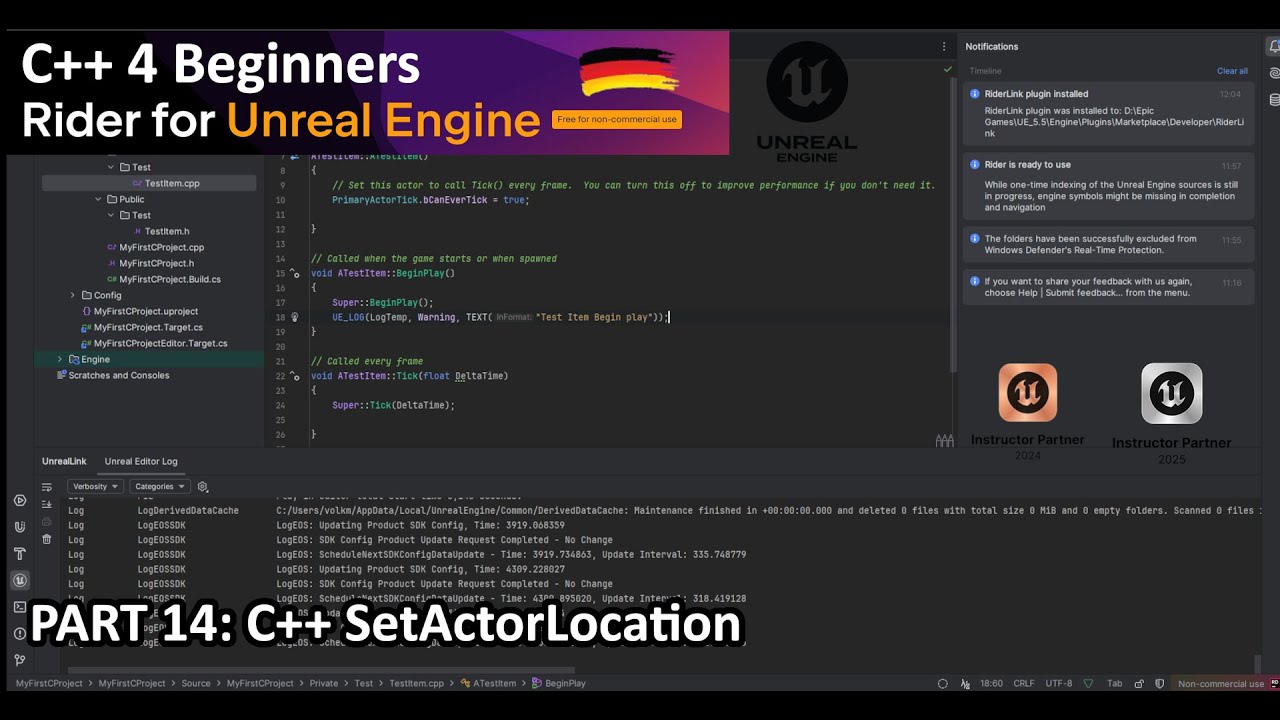Clear the Unreal log with trash icon
The height and width of the screenshot is (720, 1280).
pos(46,539)
